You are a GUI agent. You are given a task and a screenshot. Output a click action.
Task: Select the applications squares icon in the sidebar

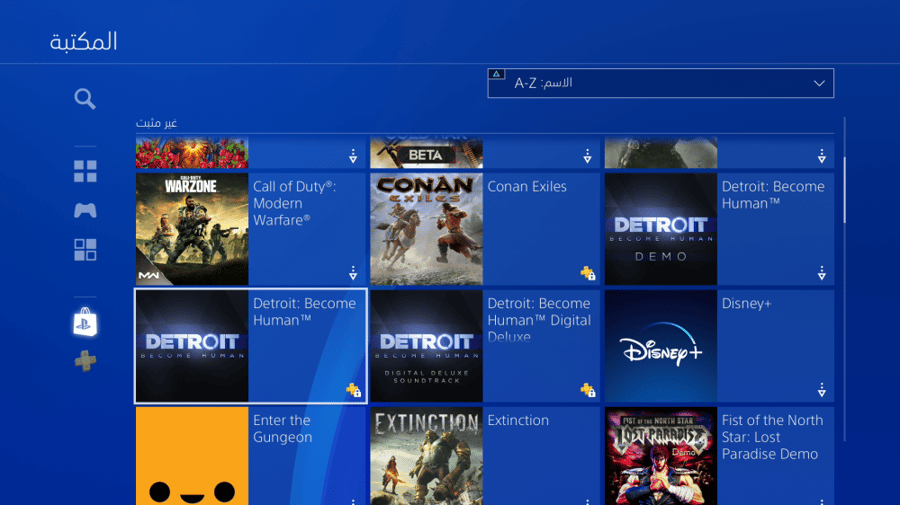coord(85,250)
